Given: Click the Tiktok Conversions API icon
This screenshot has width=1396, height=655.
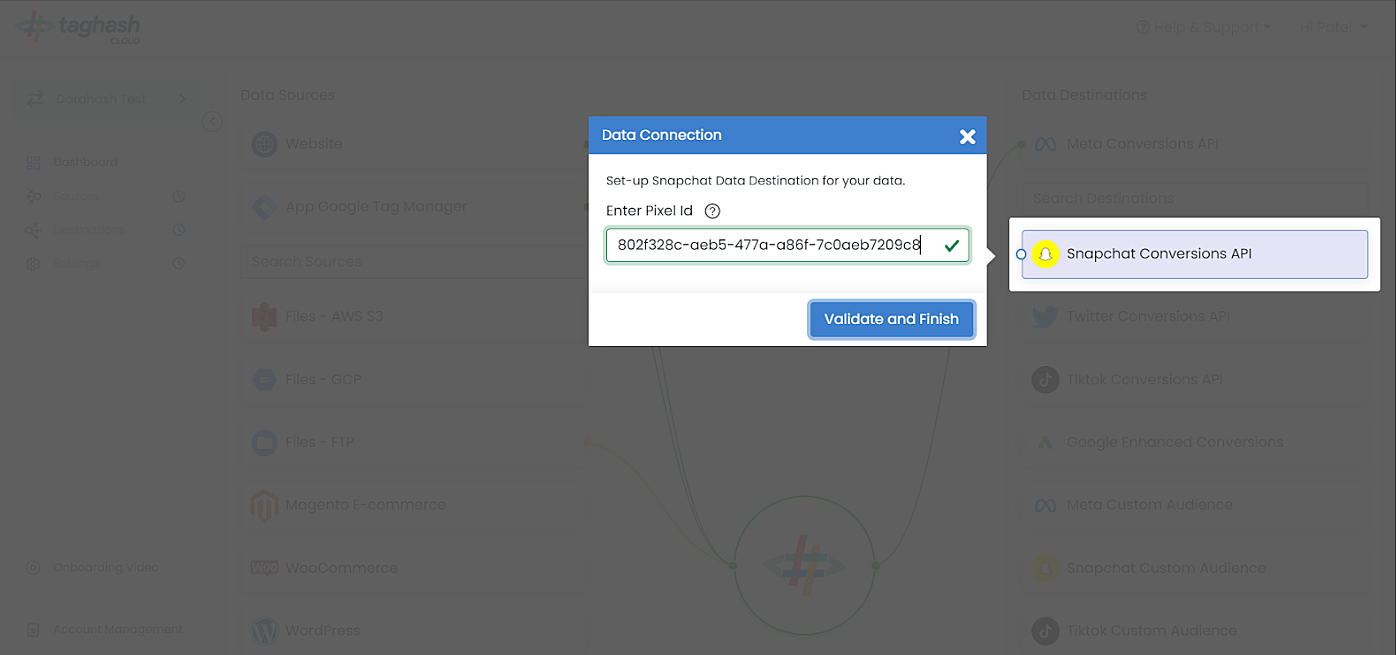Looking at the screenshot, I should pyautogui.click(x=1045, y=380).
